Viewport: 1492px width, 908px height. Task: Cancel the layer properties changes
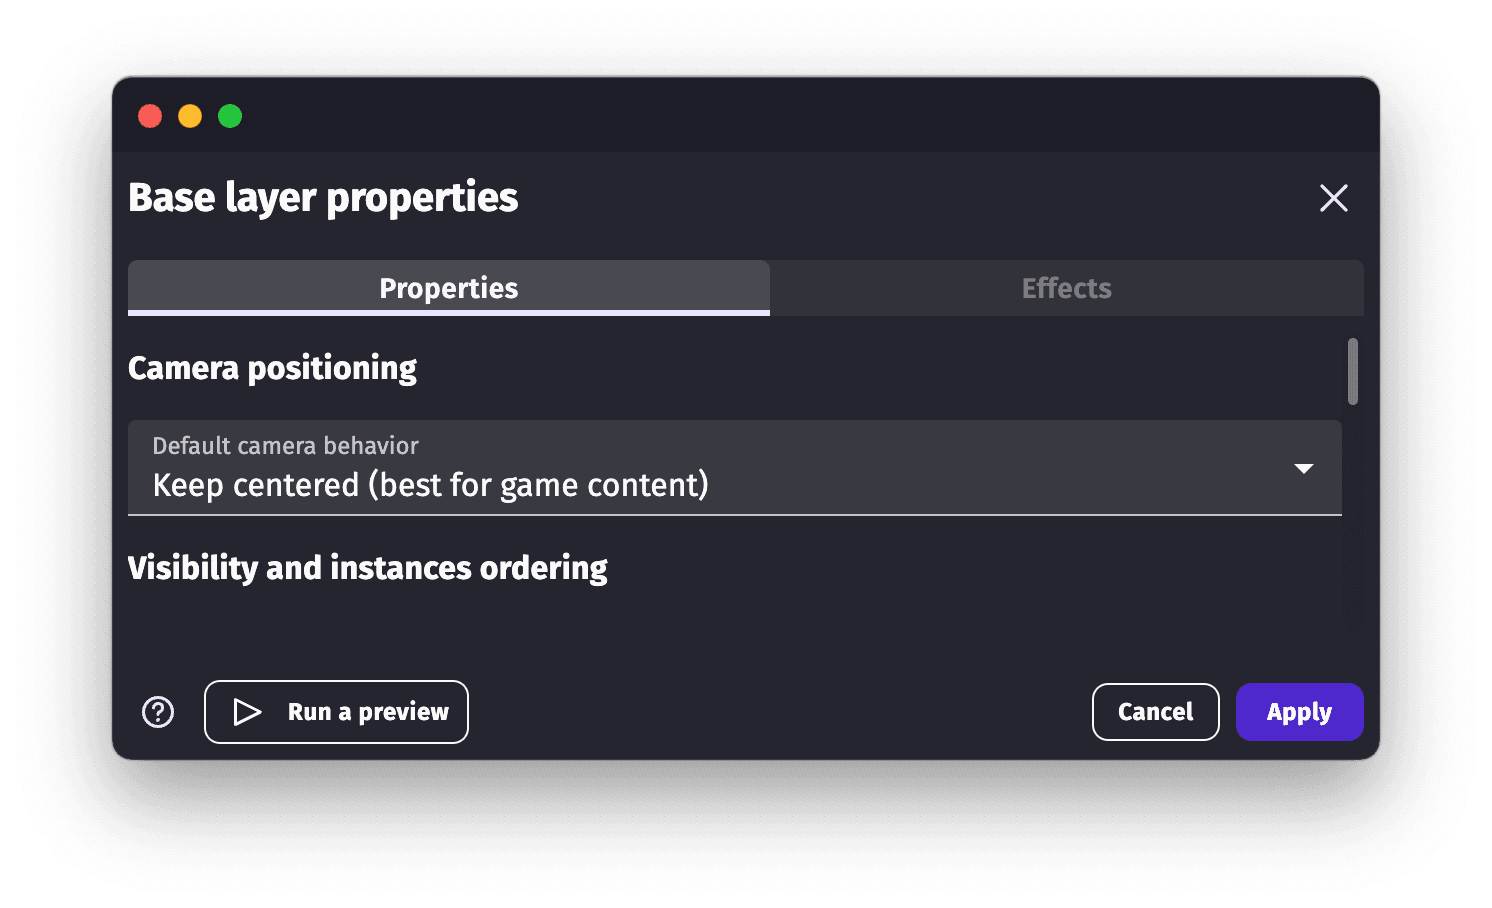click(x=1155, y=712)
